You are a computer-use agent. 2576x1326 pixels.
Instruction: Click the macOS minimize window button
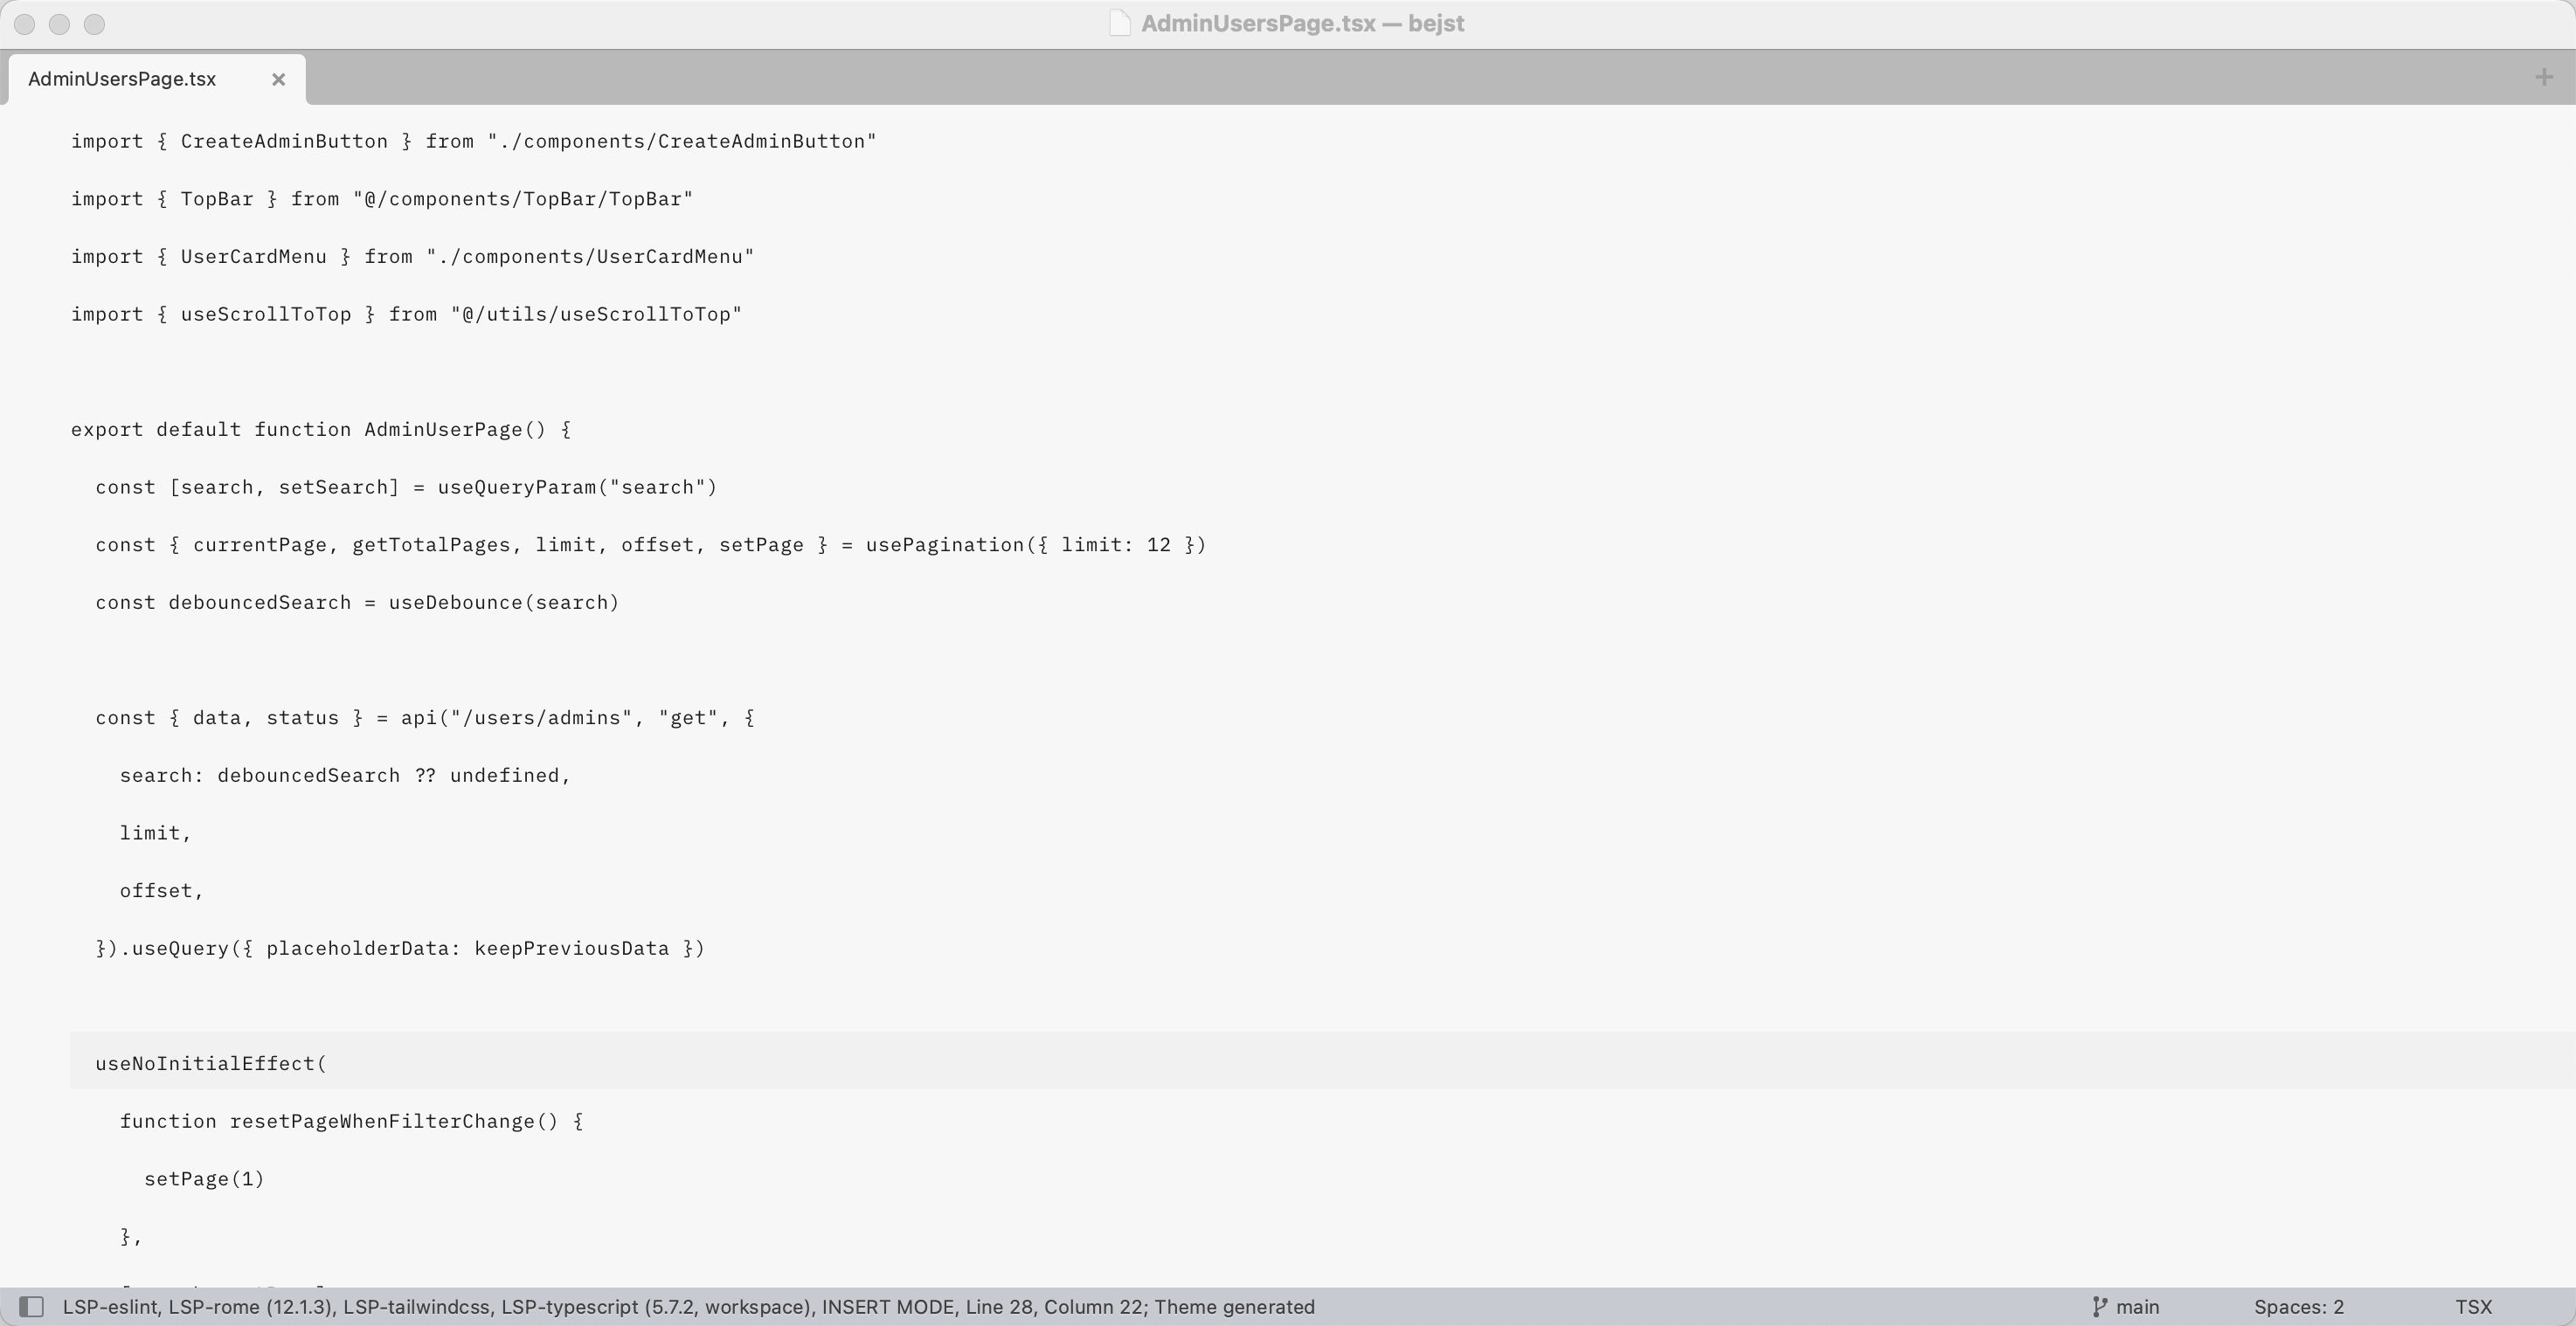coord(60,24)
